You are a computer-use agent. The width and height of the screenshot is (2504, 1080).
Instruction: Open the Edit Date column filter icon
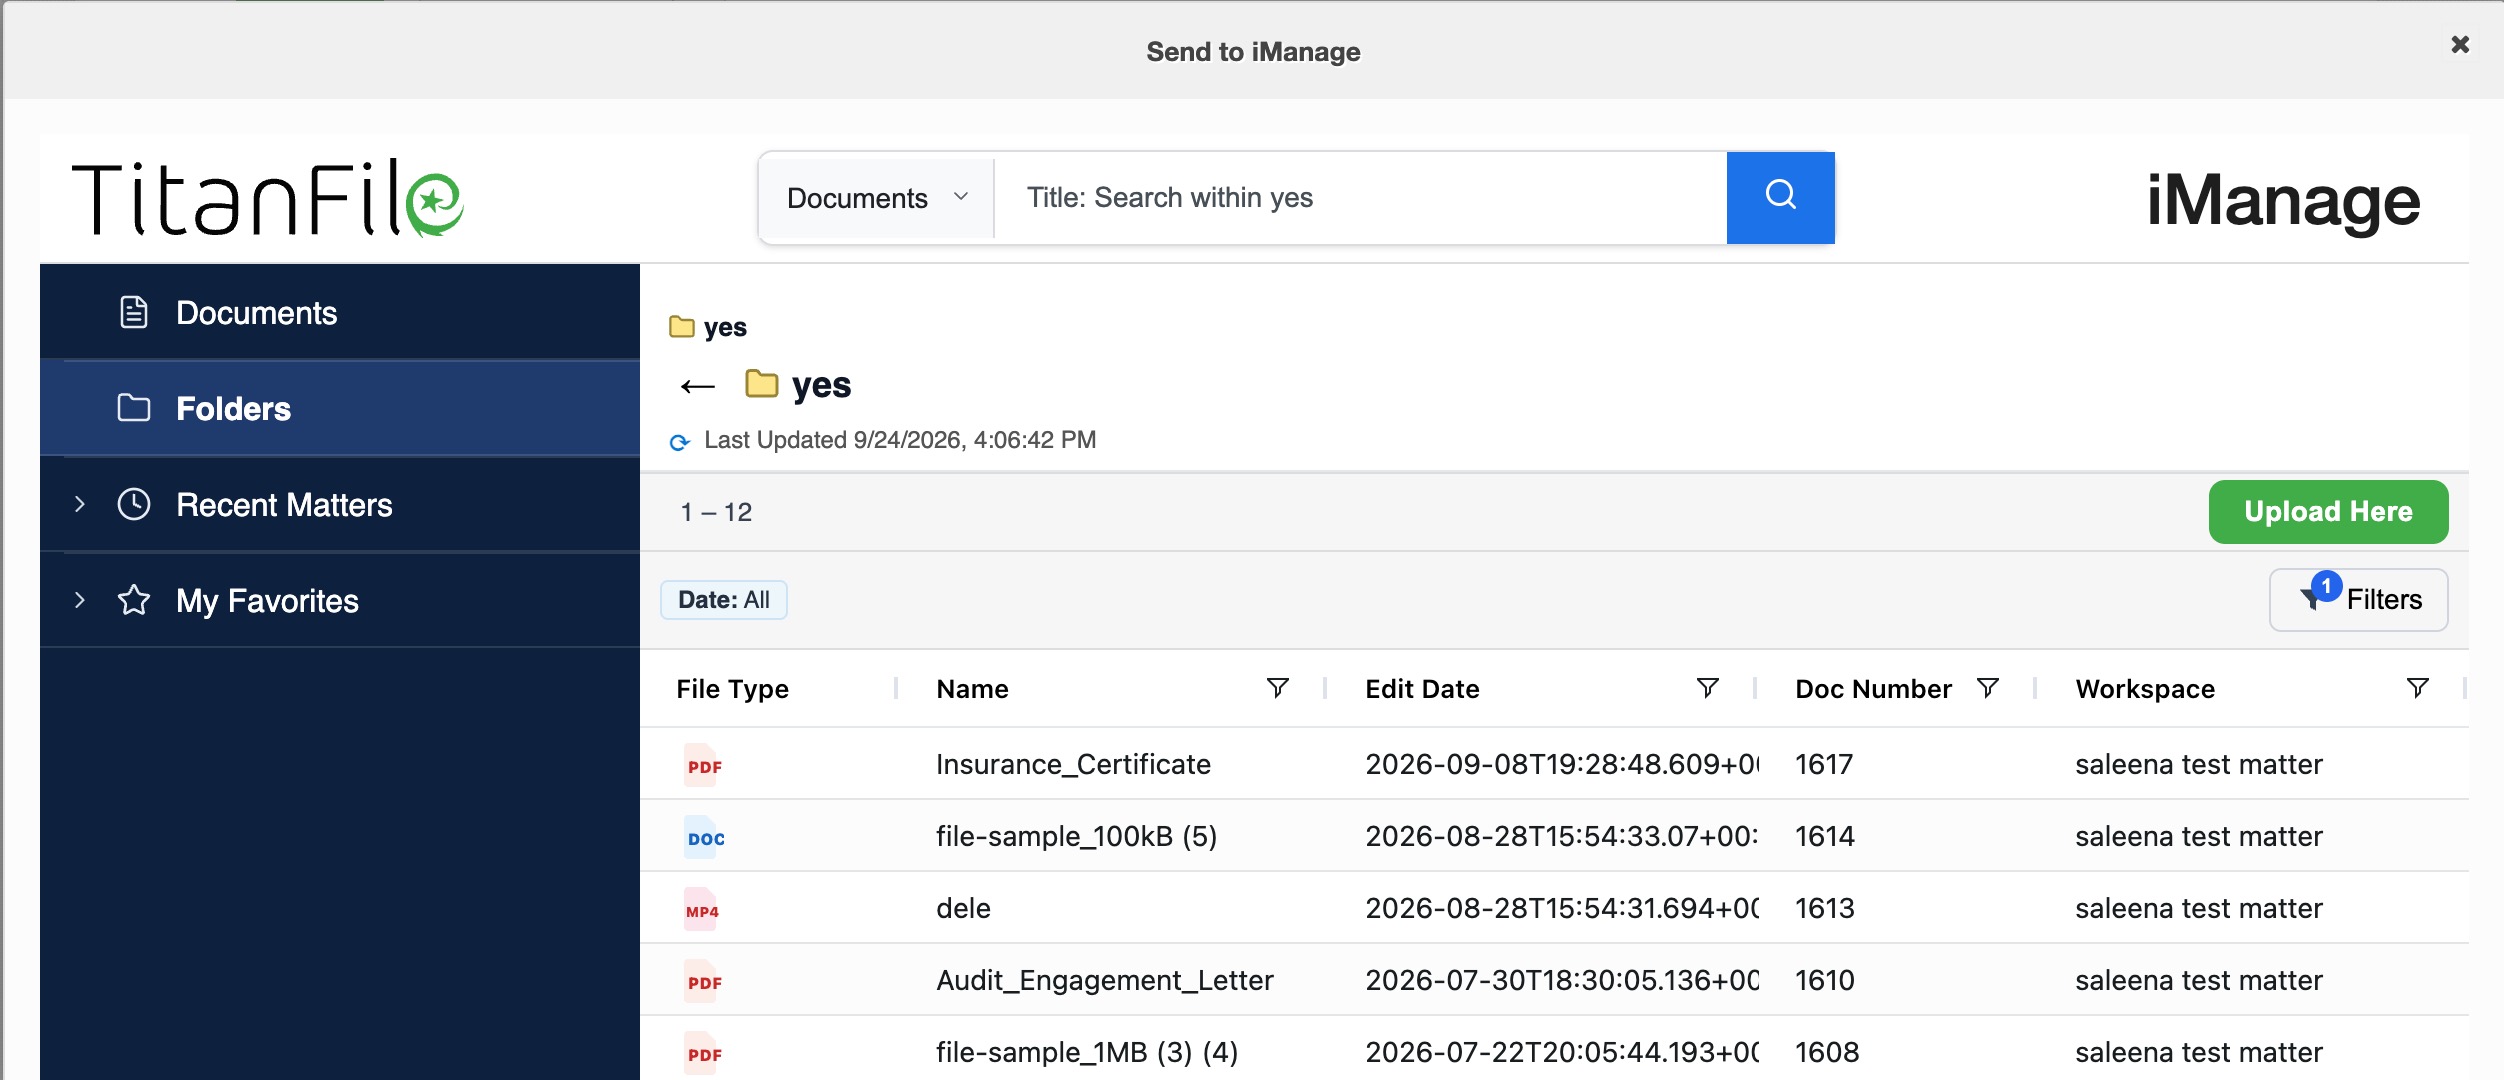click(1708, 688)
